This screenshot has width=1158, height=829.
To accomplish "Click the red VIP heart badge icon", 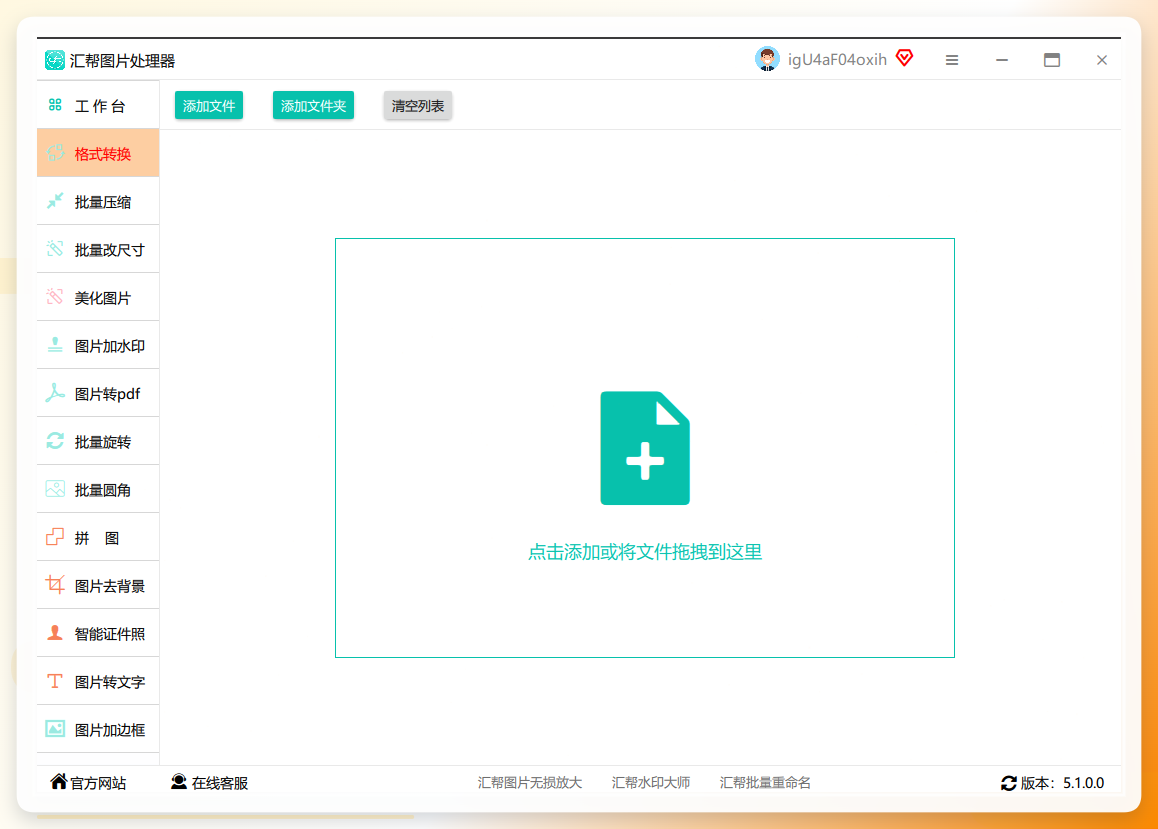I will pyautogui.click(x=905, y=58).
